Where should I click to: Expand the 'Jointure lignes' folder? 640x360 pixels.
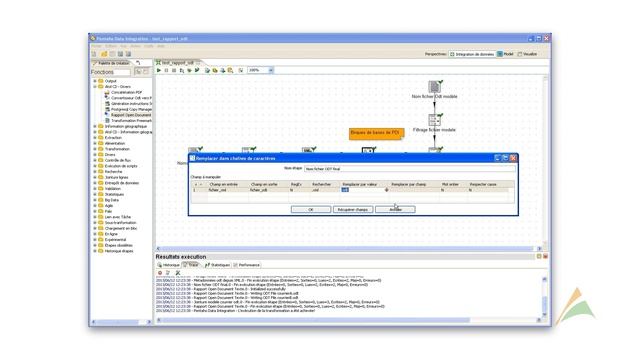[x=95, y=178]
